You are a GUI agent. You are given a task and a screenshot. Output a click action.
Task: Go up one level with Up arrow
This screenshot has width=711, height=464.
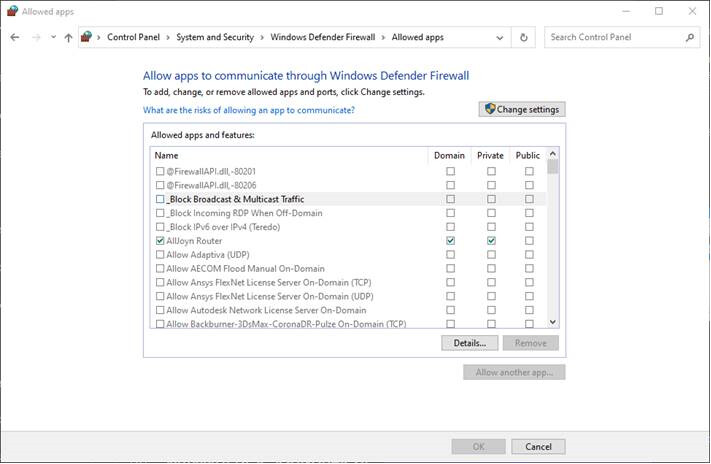coord(68,37)
